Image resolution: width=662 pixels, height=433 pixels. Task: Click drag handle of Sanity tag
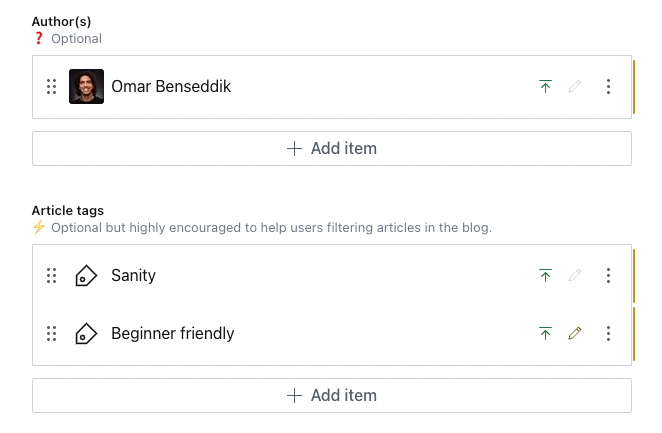coord(52,275)
